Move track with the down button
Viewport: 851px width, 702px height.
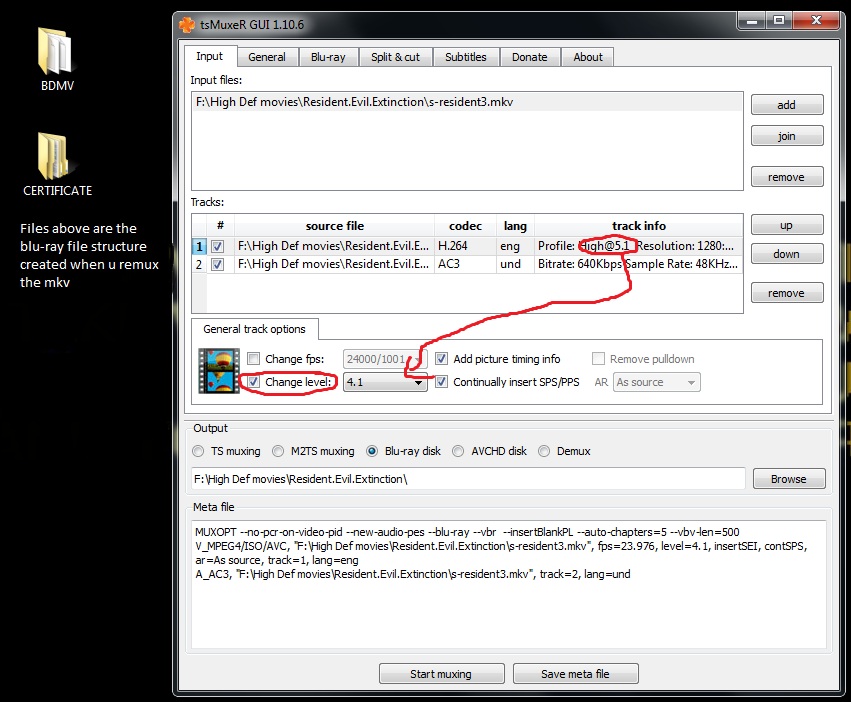pyautogui.click(x=787, y=254)
